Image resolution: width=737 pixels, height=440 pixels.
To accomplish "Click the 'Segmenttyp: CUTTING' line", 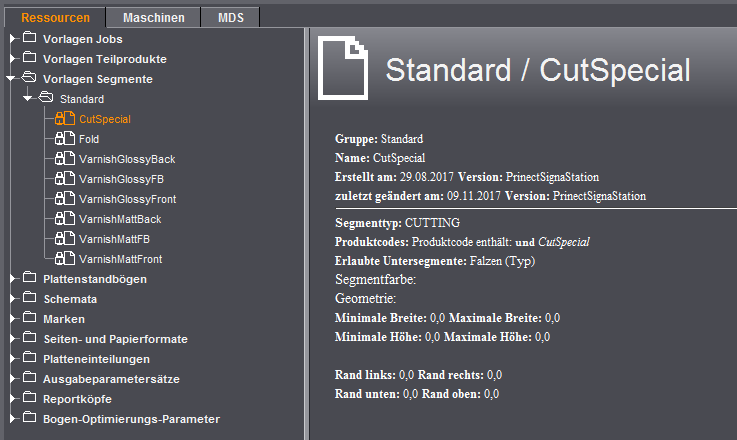I will pos(397,223).
